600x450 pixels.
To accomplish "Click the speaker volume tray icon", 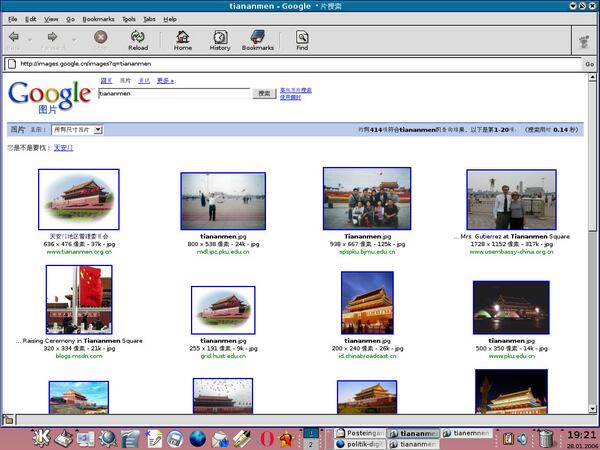I will coord(522,439).
